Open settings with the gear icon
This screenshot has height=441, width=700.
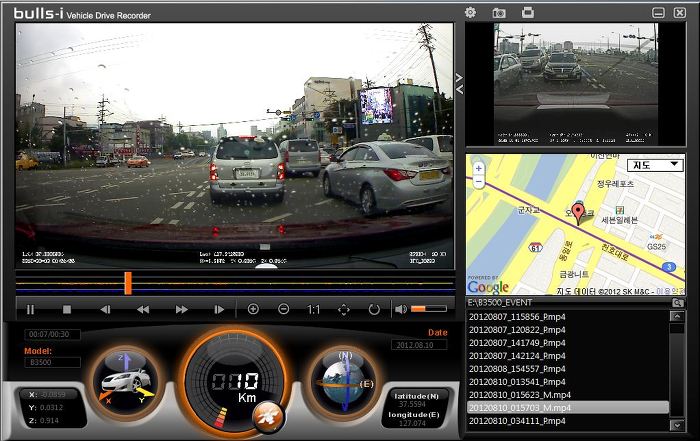[x=470, y=12]
